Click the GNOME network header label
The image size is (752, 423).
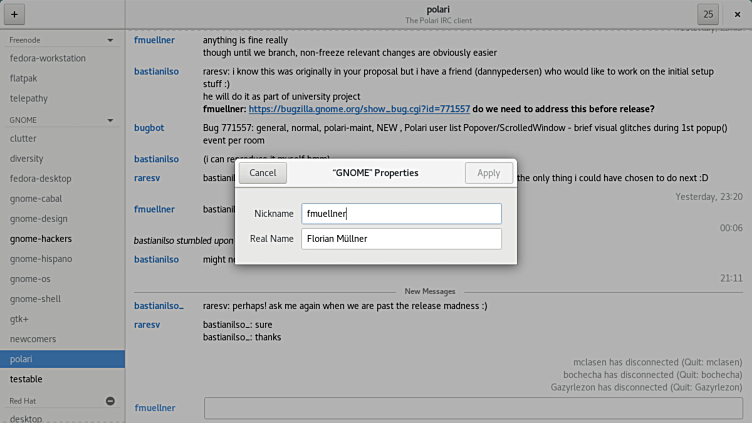23,120
